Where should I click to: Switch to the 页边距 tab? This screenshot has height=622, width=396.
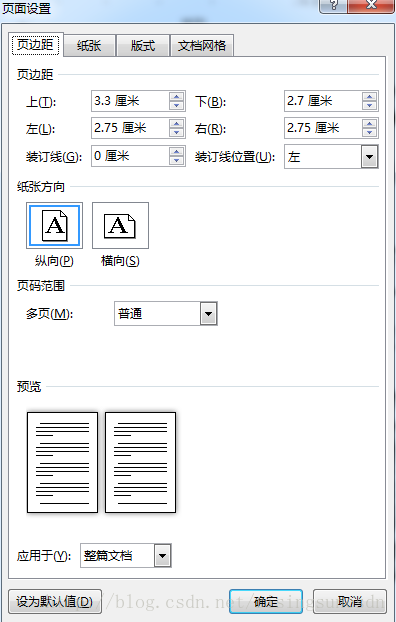[x=35, y=45]
